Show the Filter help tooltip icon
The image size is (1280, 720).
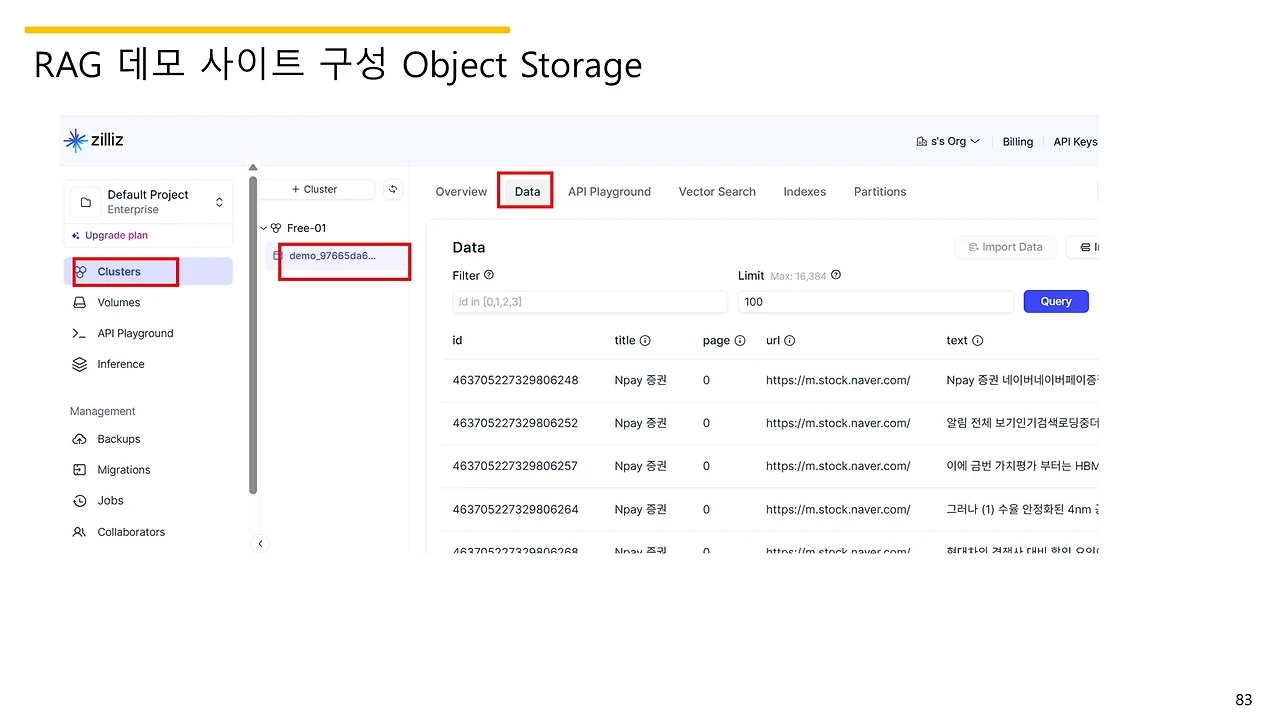pyautogui.click(x=489, y=275)
